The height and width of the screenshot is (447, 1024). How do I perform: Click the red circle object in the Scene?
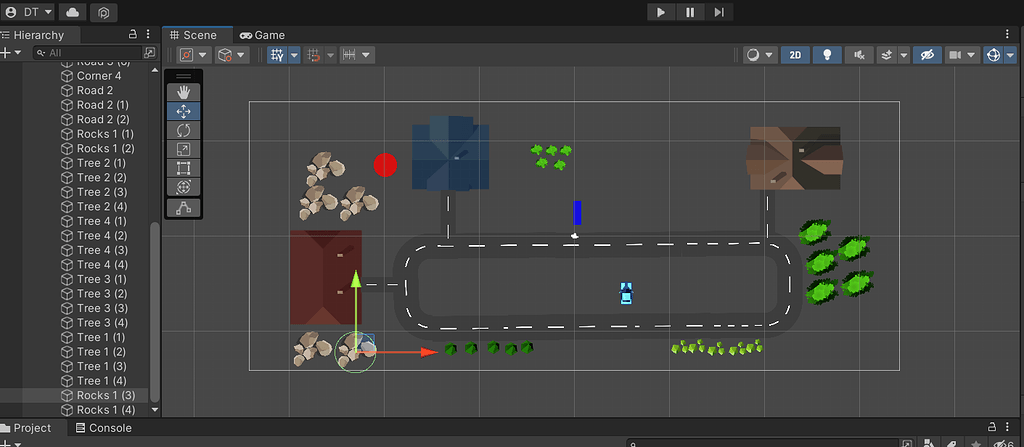point(385,165)
